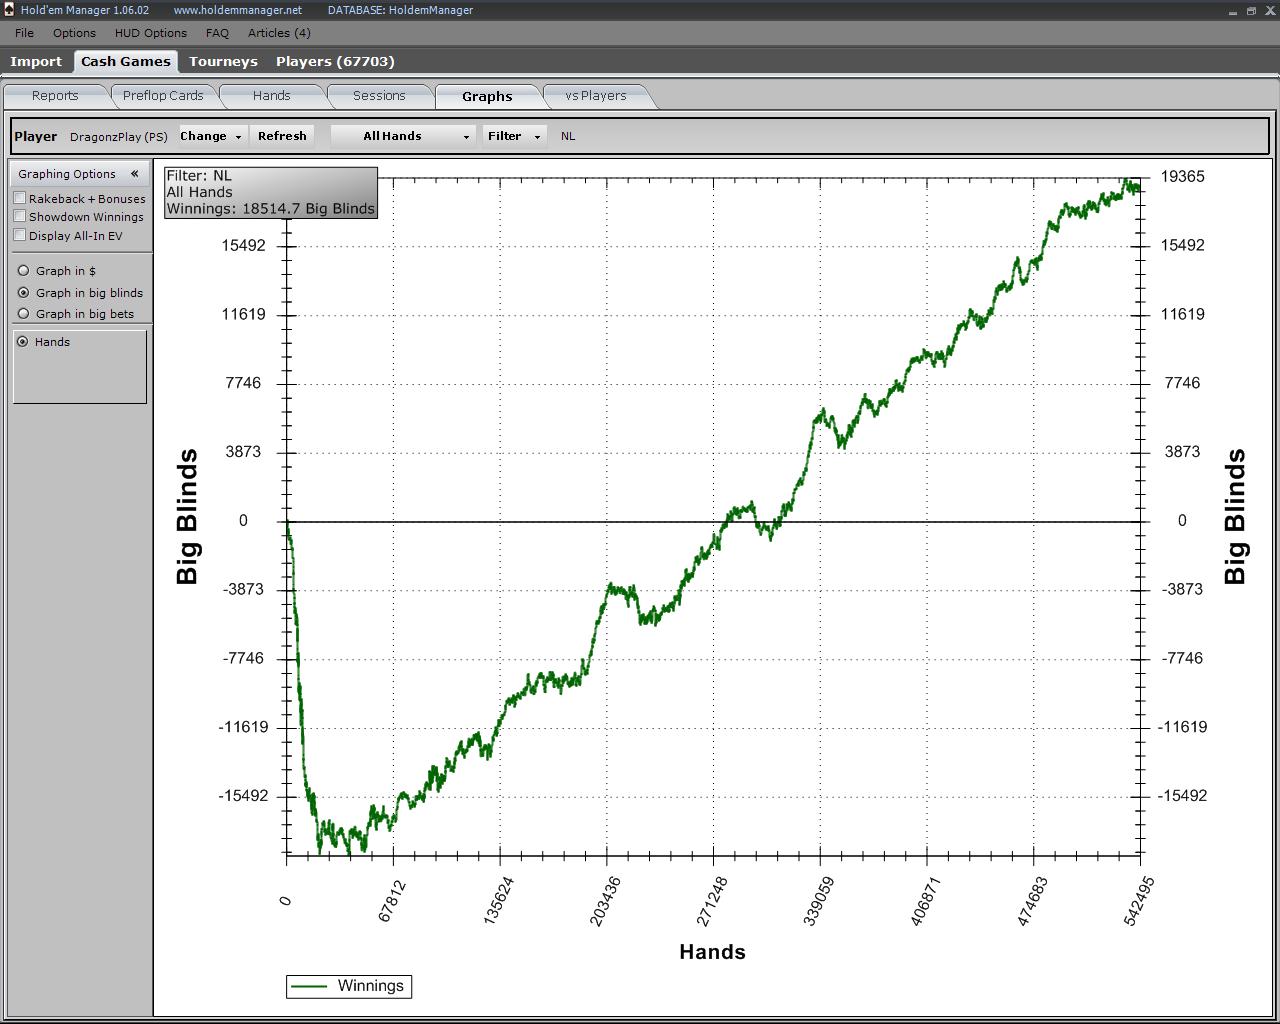1280x1024 pixels.
Task: Open the Filter dropdown
Action: click(513, 136)
